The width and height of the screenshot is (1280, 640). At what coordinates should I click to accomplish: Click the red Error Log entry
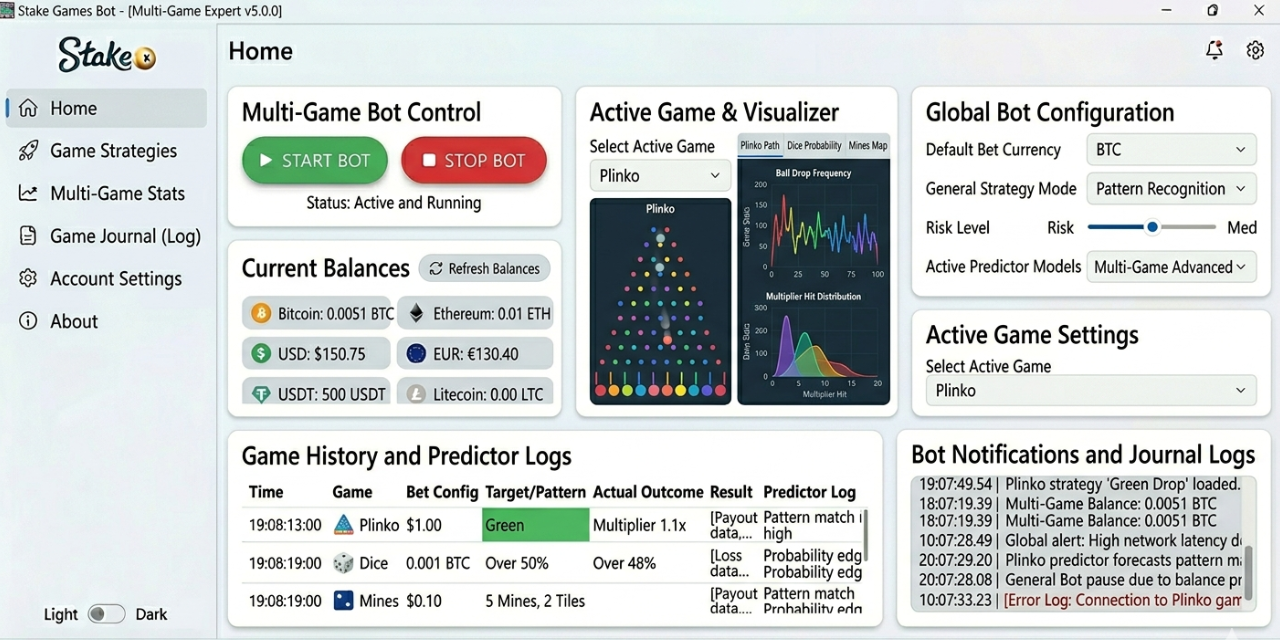point(1080,600)
